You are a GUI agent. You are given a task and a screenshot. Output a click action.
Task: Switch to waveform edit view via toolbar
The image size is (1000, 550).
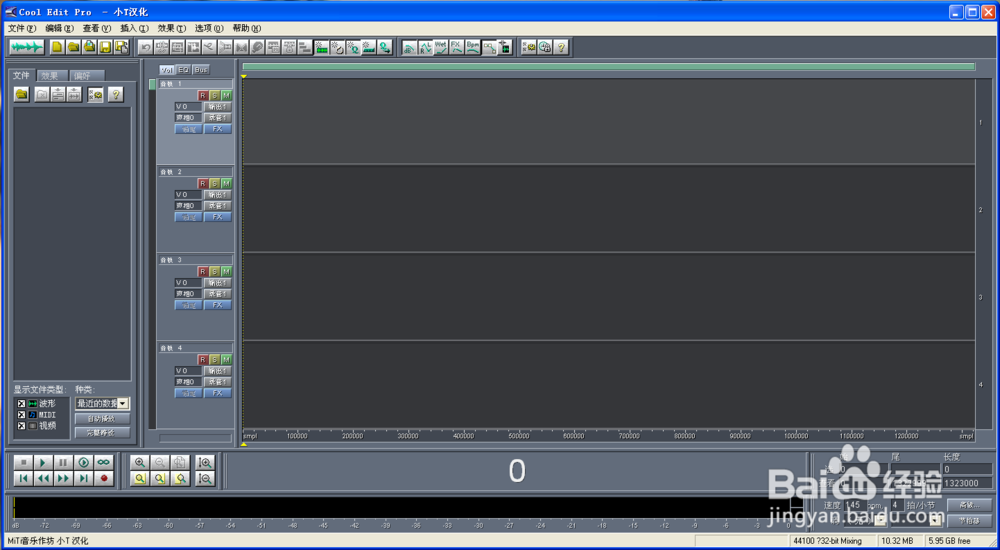27,47
